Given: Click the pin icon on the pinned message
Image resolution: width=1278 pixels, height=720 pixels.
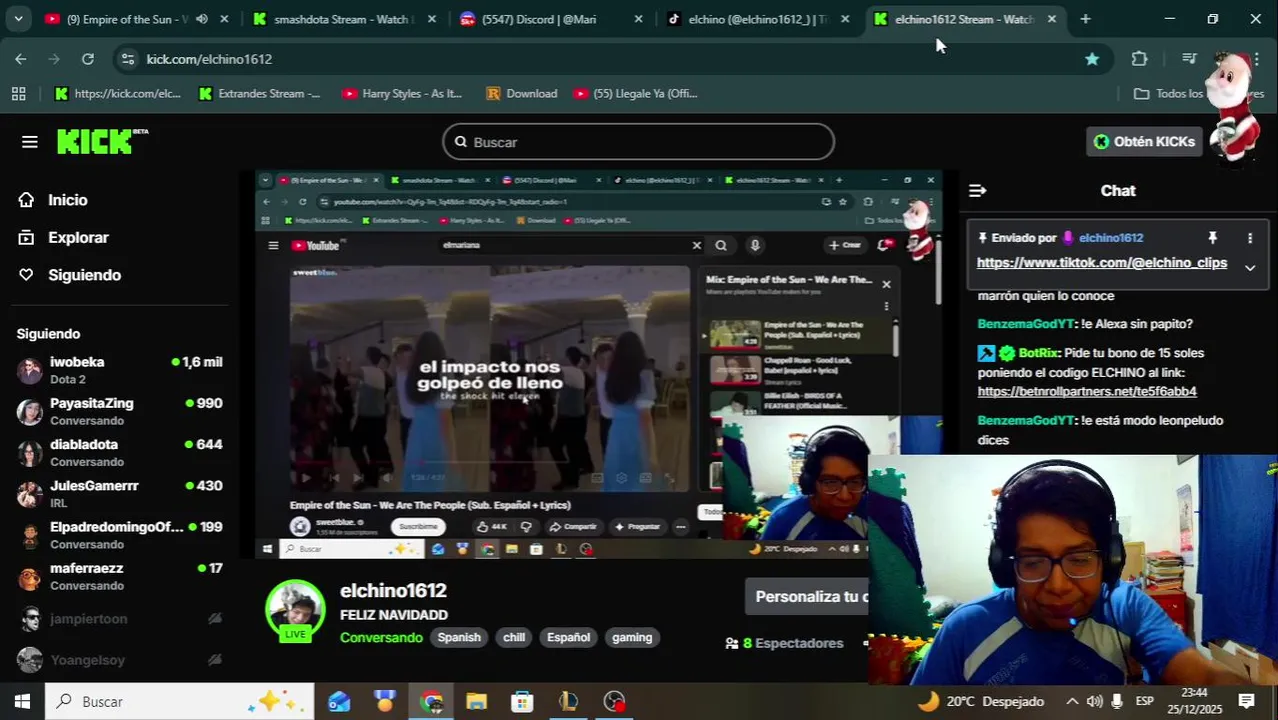Looking at the screenshot, I should [x=1212, y=238].
